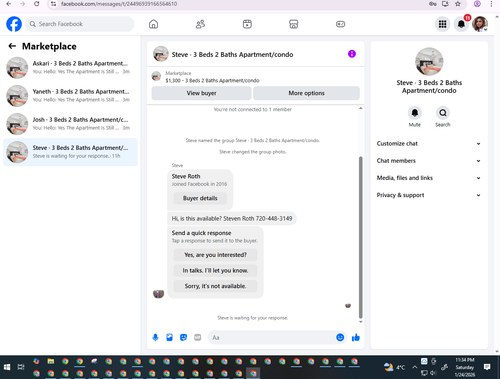Click the browser bookmark star icon
The height and width of the screenshot is (379, 500).
point(458,4)
